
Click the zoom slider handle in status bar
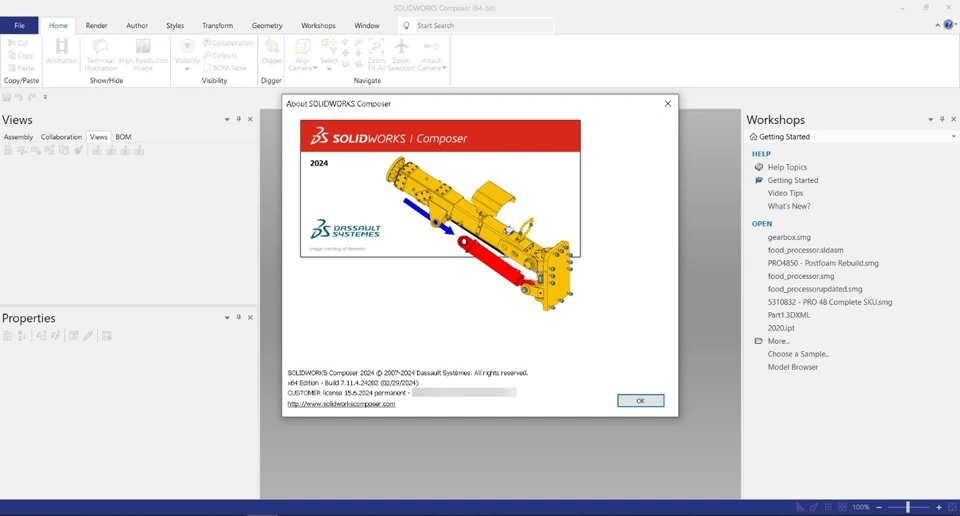[908, 507]
